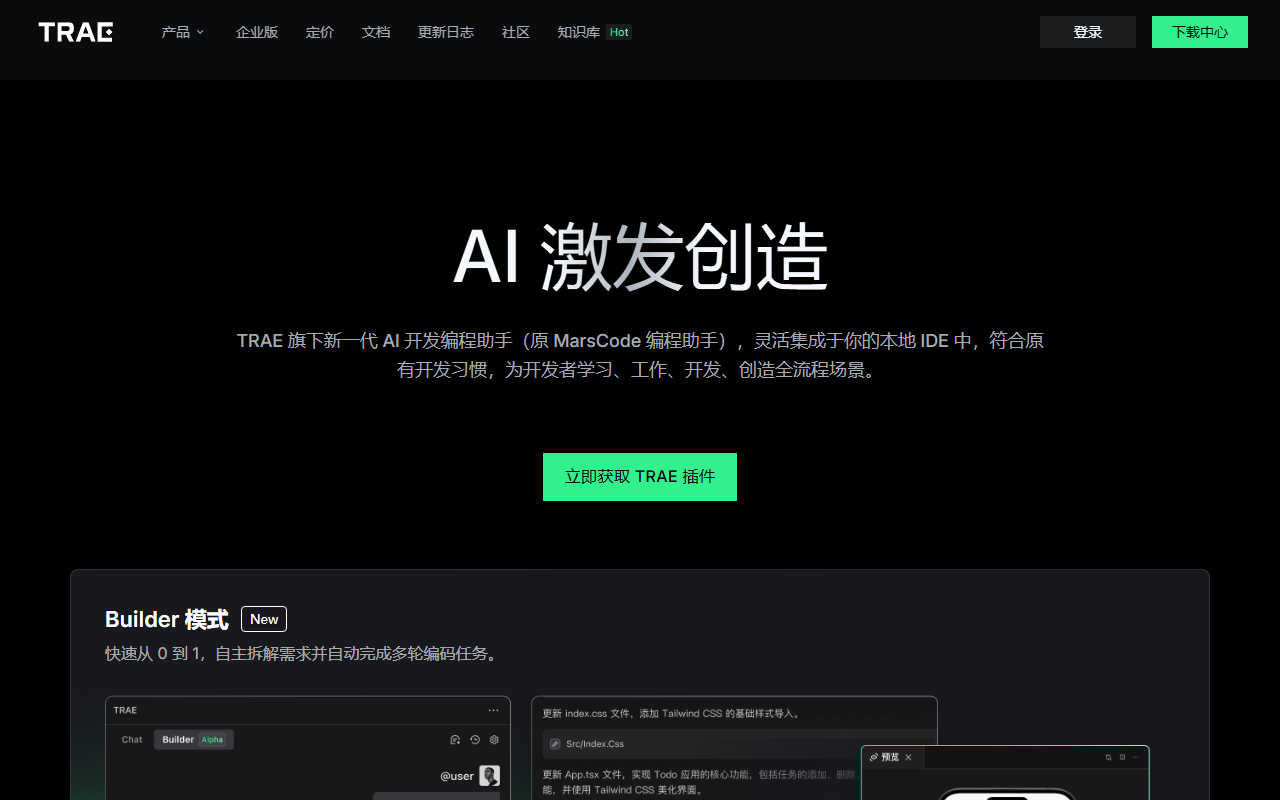Screen dimensions: 1280x800
Task: Select the Chat tab in TRAE panel
Action: click(x=132, y=740)
